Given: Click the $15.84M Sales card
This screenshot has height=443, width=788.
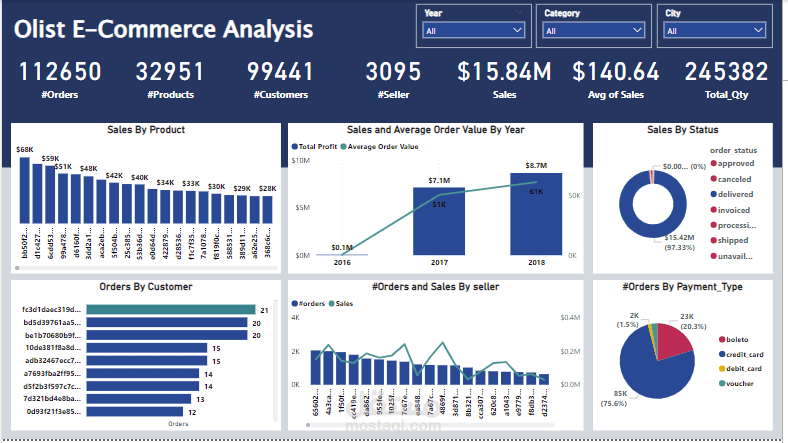Looking at the screenshot, I should [x=504, y=79].
